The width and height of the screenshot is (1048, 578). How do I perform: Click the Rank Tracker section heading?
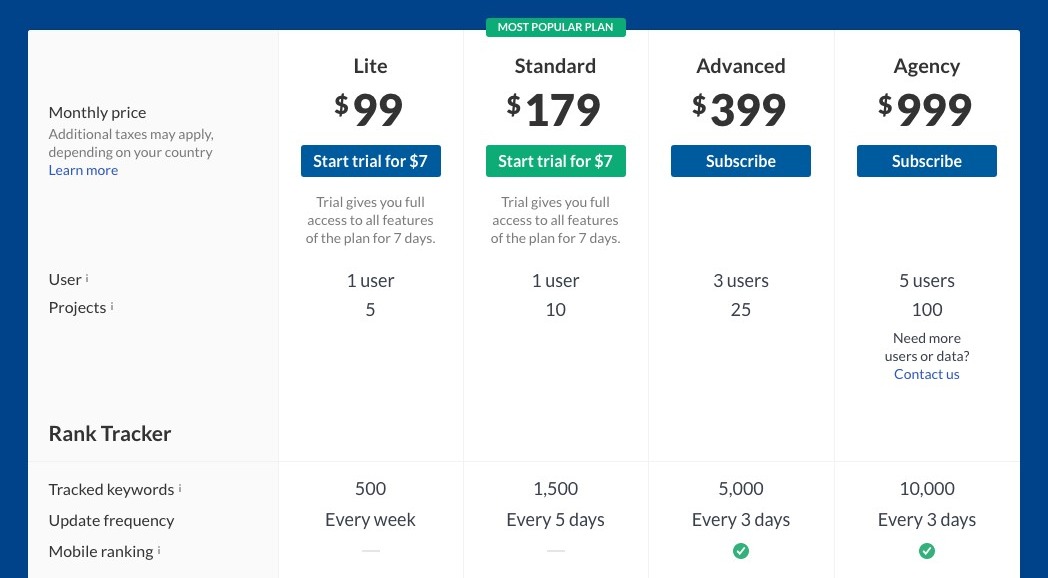click(110, 434)
